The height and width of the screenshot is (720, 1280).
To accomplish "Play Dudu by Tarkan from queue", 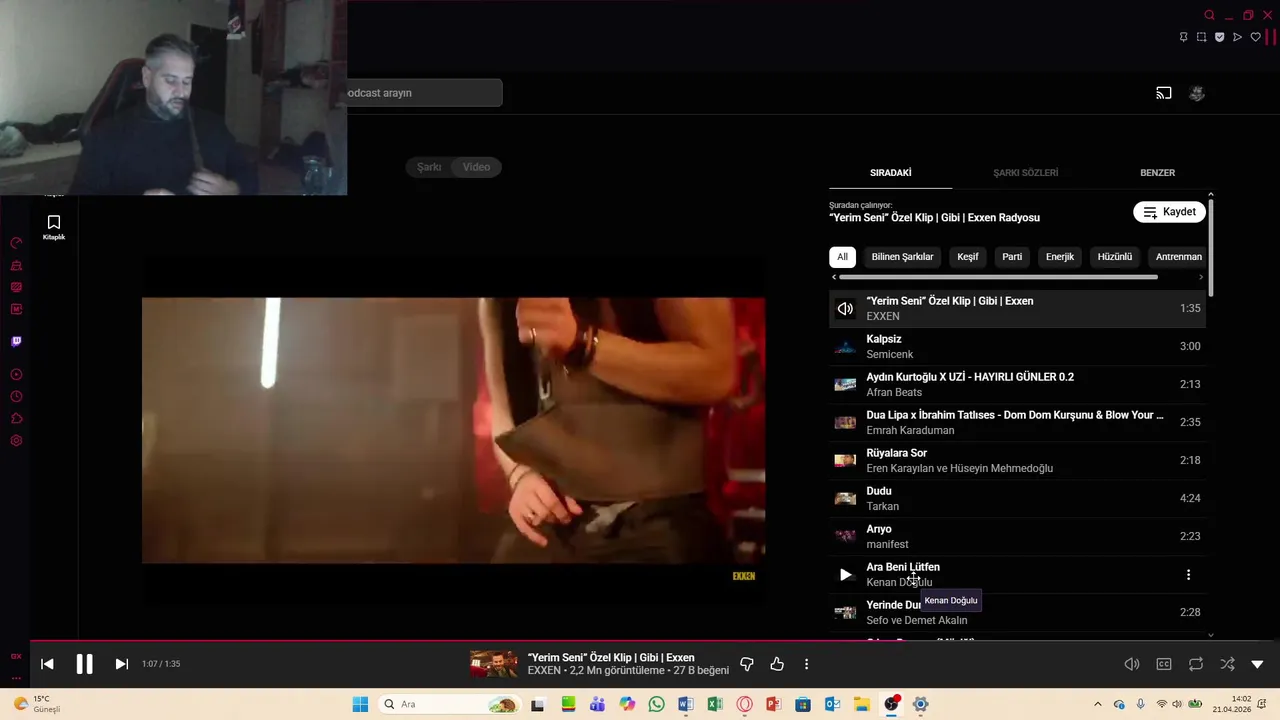I will click(x=1017, y=498).
